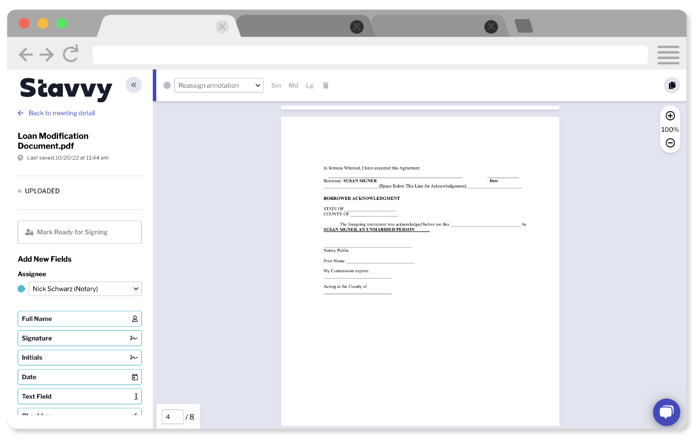Switch to the second browser tab
Image resolution: width=700 pixels, height=442 pixels.
coord(300,27)
